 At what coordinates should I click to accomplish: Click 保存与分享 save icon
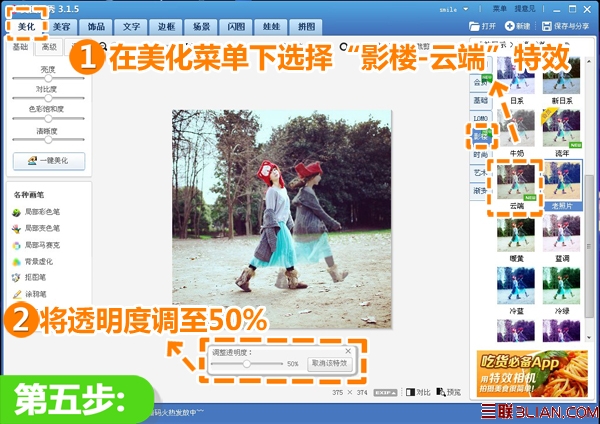tap(546, 26)
